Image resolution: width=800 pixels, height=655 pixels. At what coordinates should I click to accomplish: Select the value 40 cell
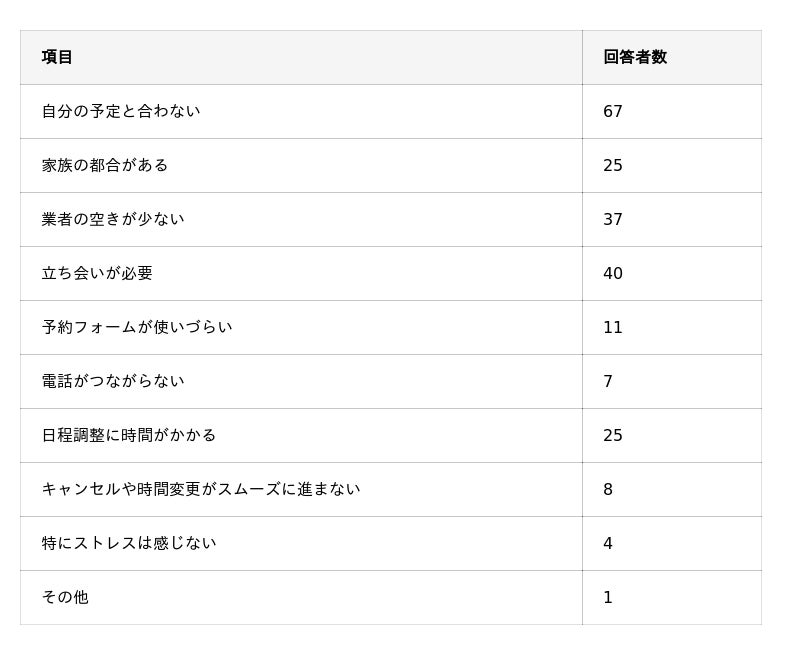[x=613, y=273]
